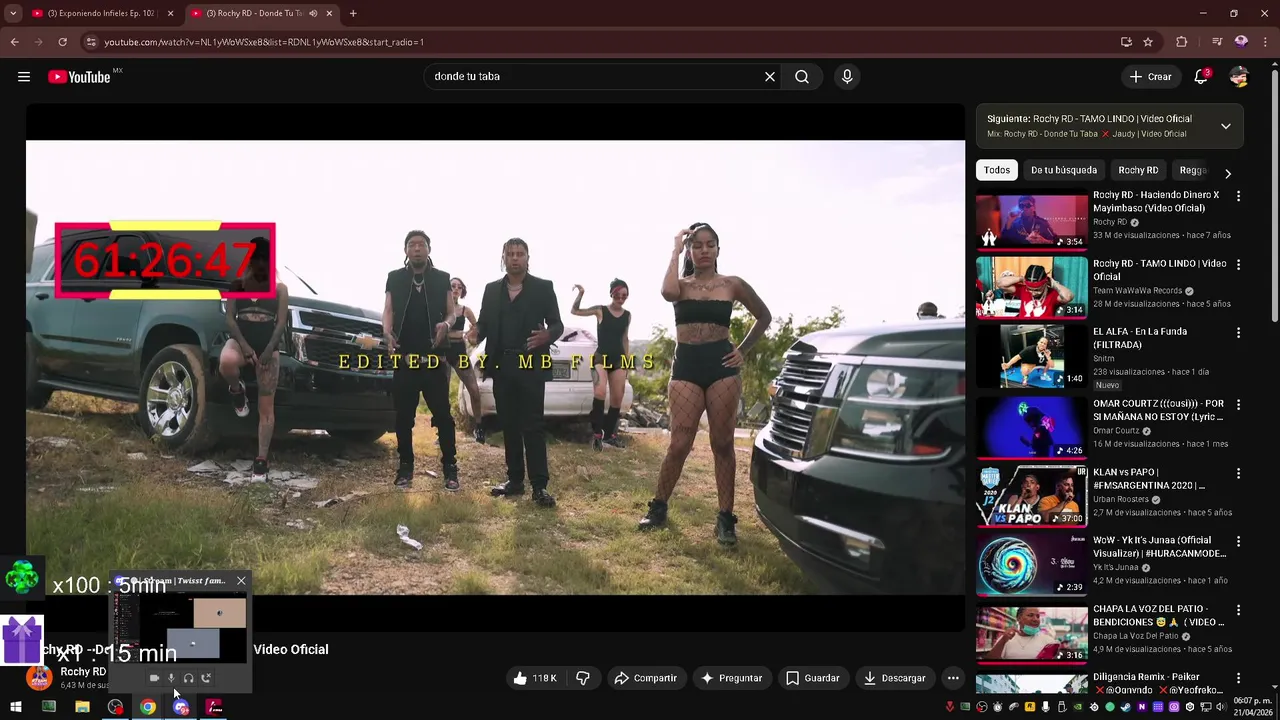The image size is (1280, 720).
Task: Mute the Rochy RD tab audio icon
Action: pyautogui.click(x=313, y=13)
